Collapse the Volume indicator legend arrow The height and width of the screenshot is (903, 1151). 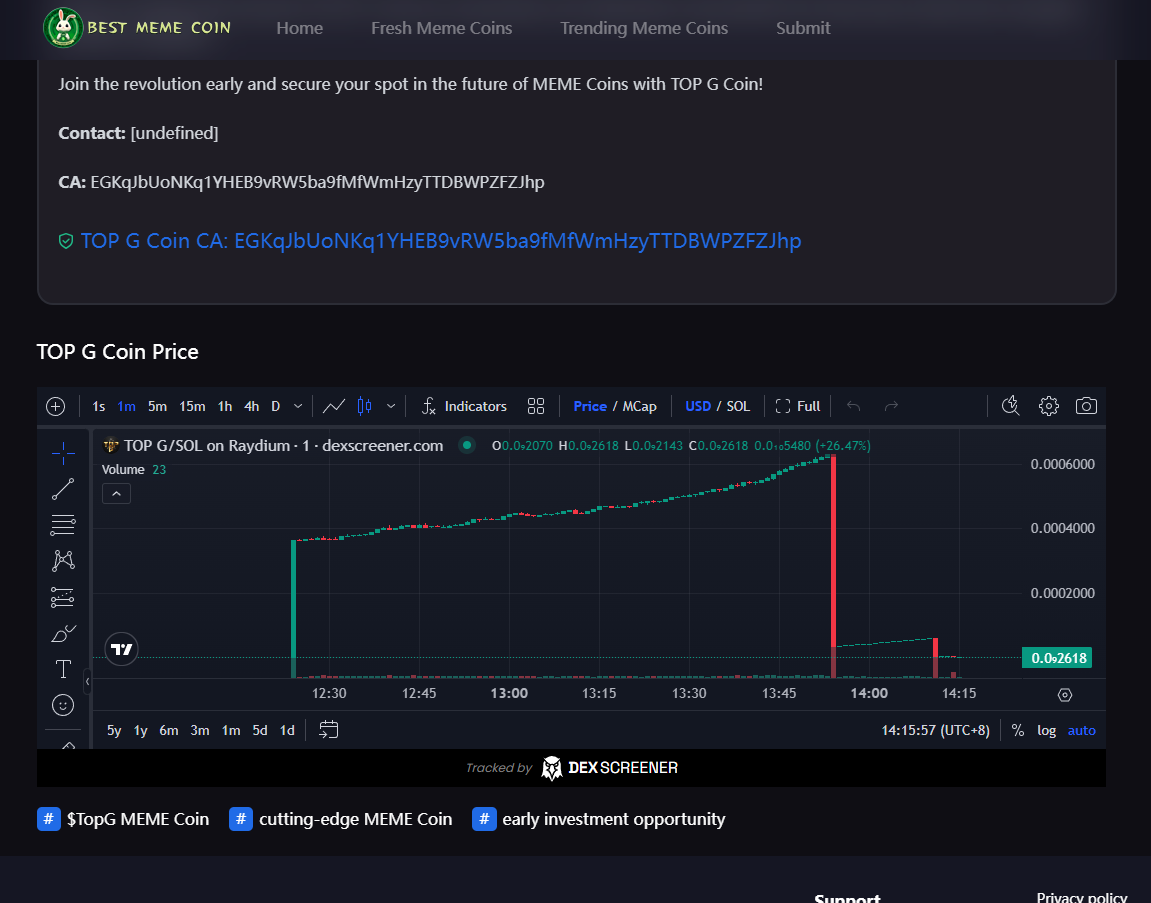tap(117, 494)
